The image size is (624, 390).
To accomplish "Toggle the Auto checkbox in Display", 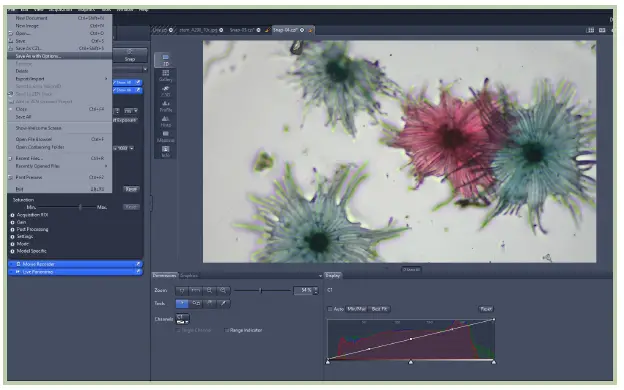I will pyautogui.click(x=330, y=309).
